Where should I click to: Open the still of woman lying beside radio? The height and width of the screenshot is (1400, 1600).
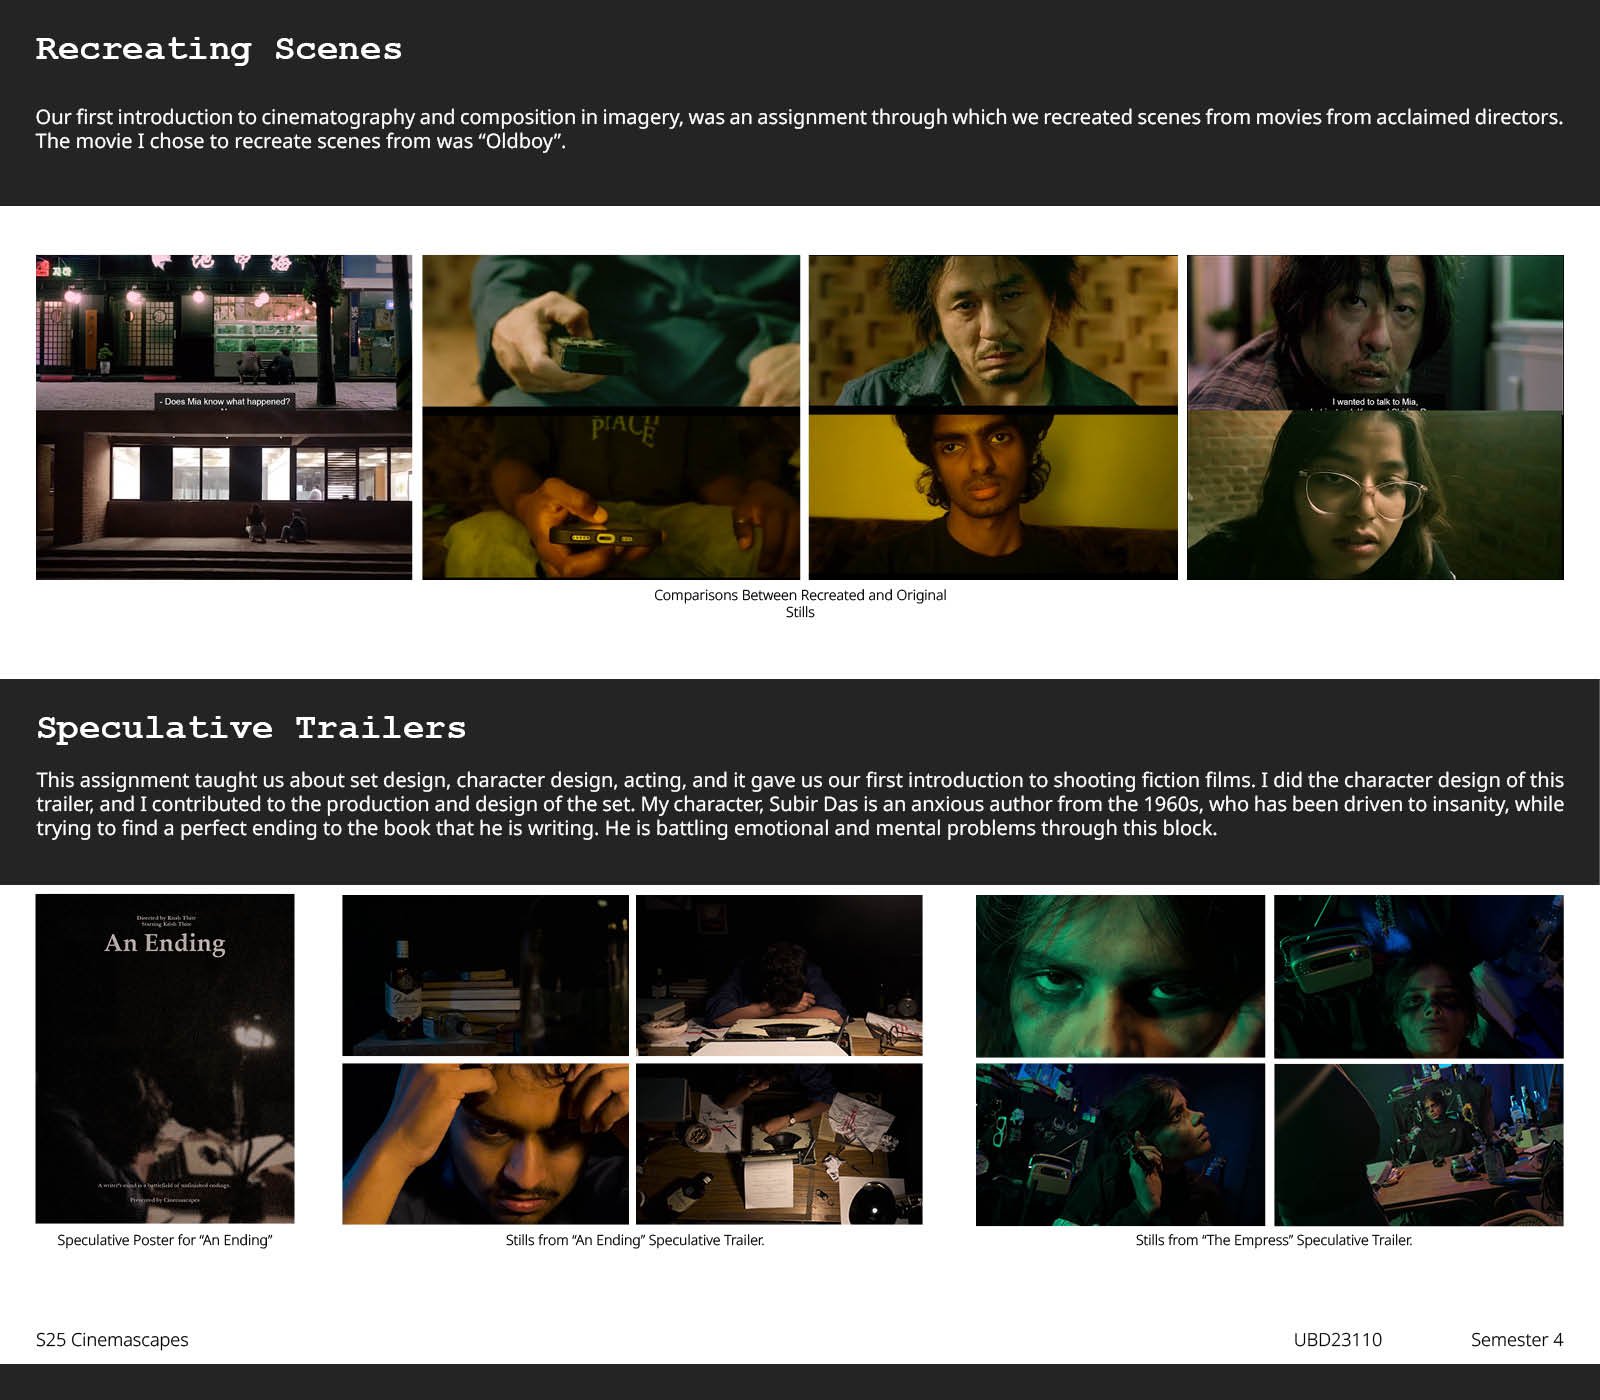1418,976
